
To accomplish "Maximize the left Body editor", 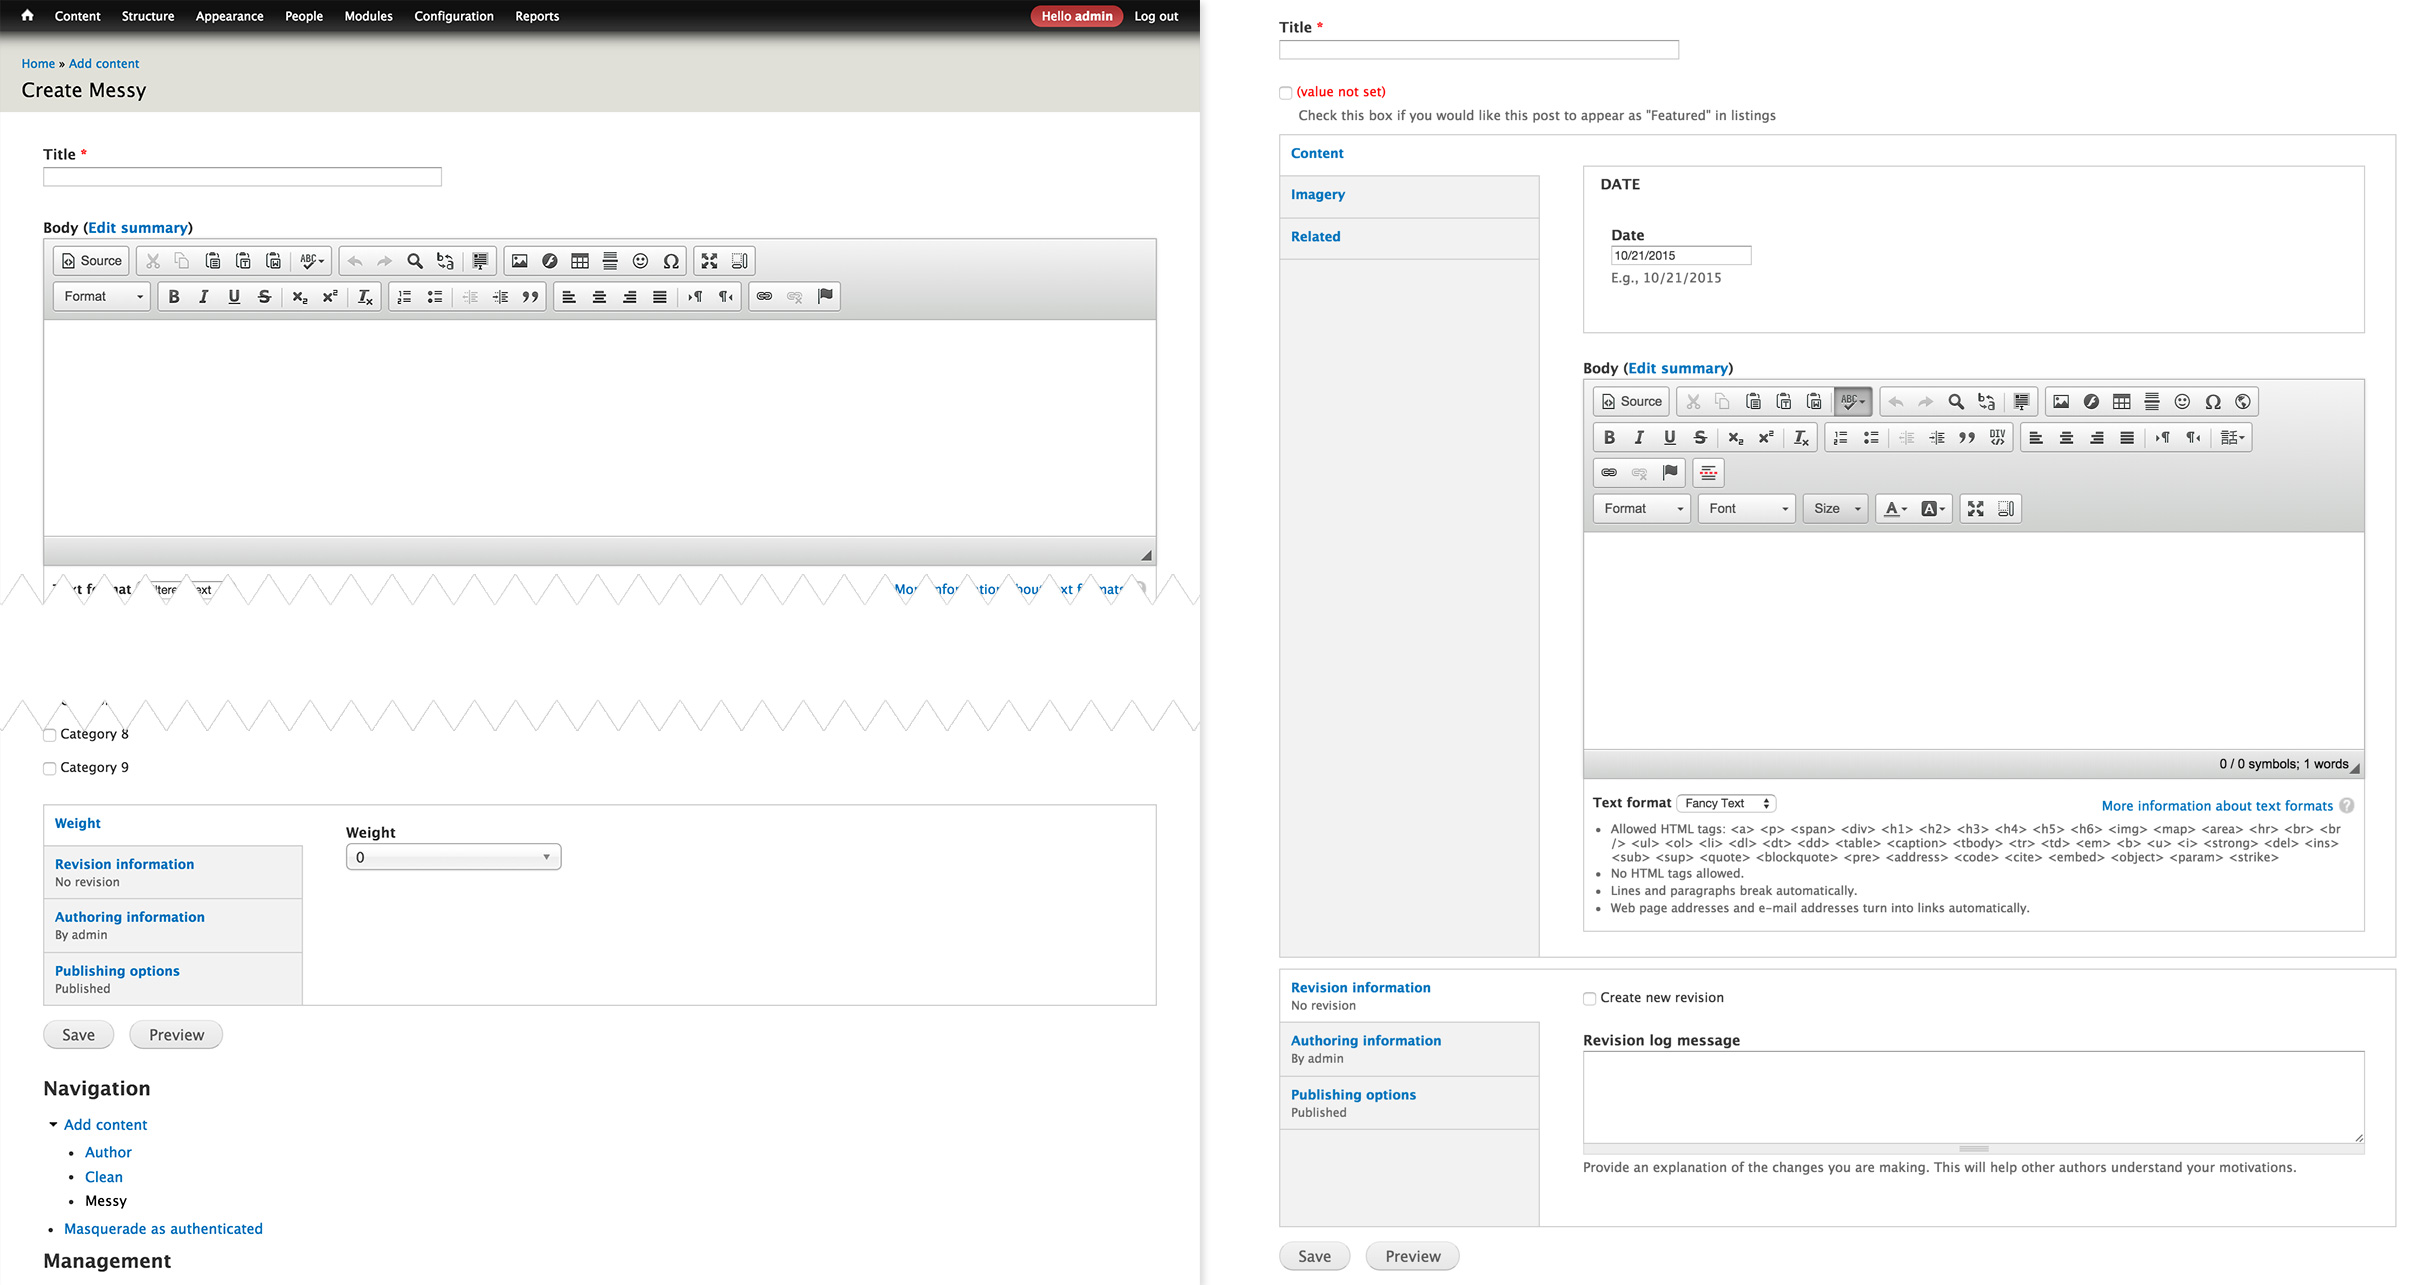I will 709,261.
